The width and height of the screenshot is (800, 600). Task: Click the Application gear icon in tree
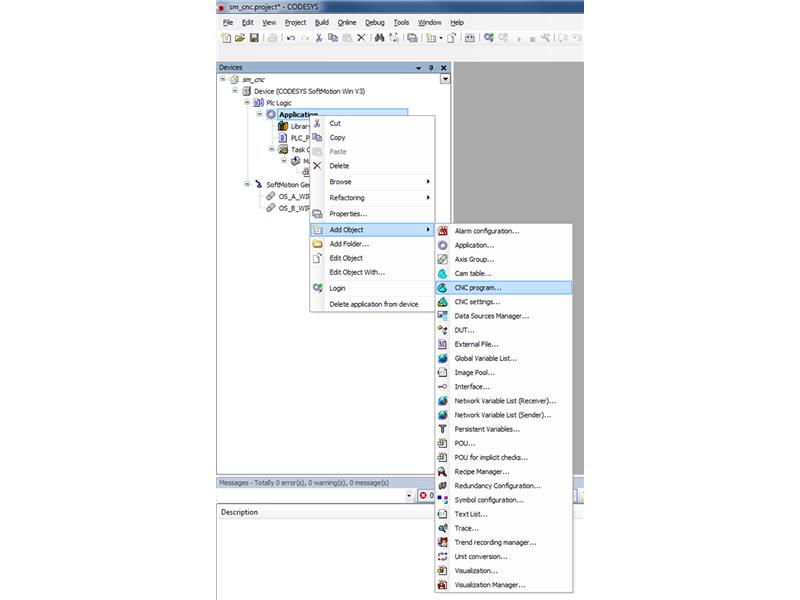point(271,114)
